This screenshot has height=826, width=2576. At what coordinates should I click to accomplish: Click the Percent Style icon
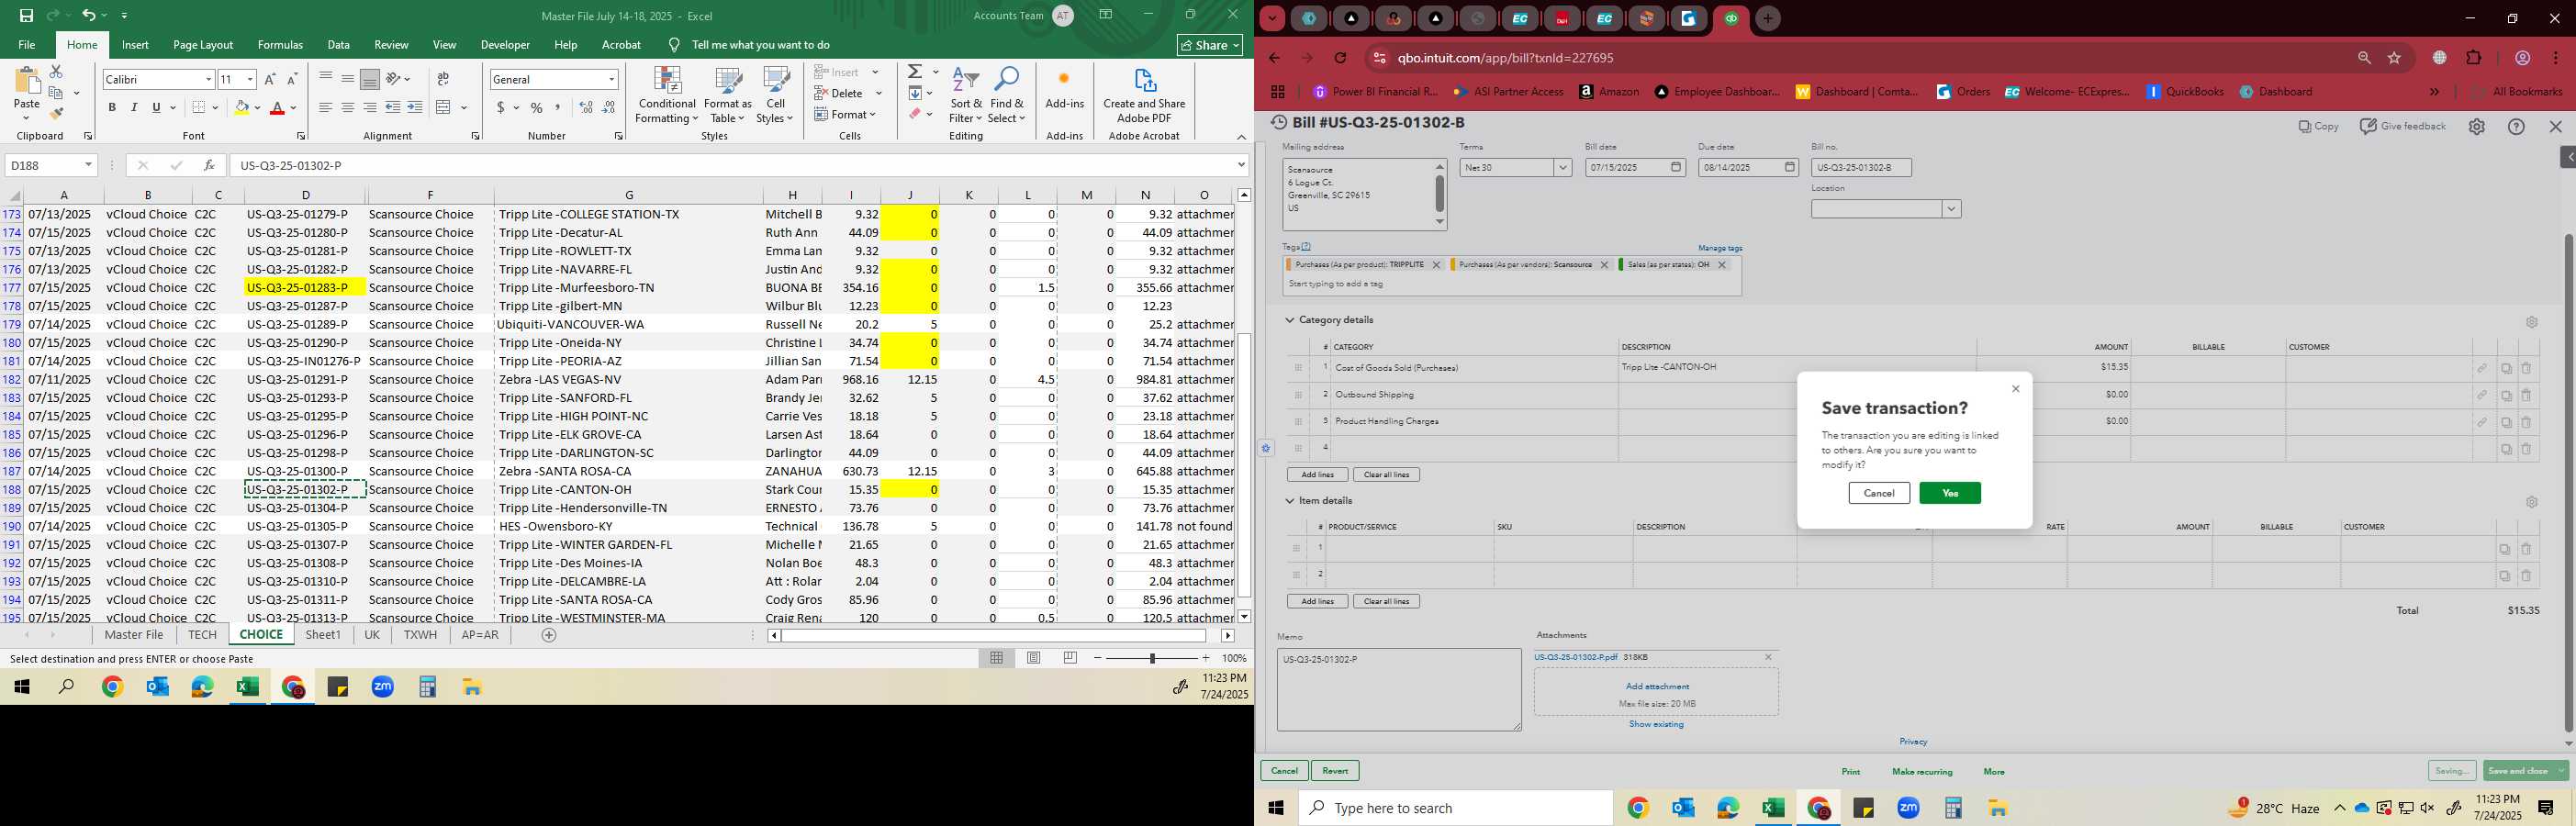(x=537, y=107)
